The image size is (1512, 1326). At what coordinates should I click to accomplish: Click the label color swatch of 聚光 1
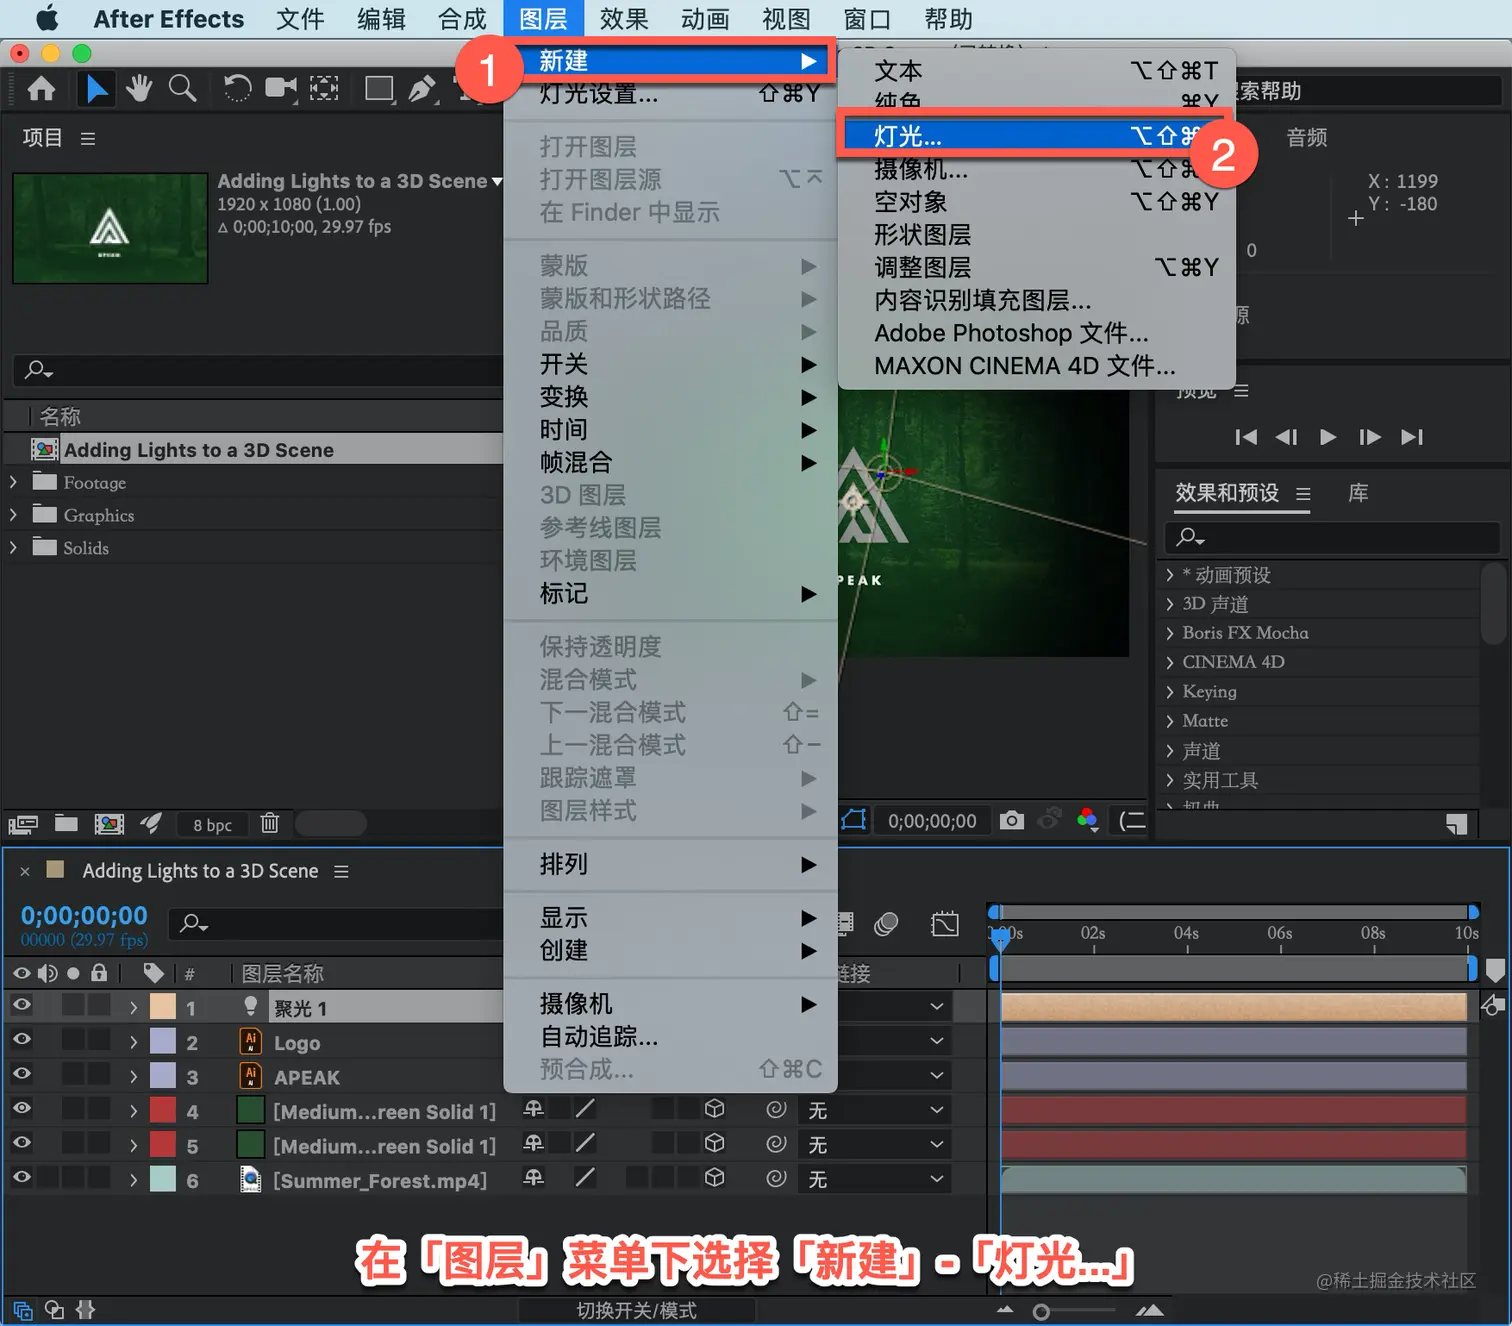pyautogui.click(x=163, y=1007)
